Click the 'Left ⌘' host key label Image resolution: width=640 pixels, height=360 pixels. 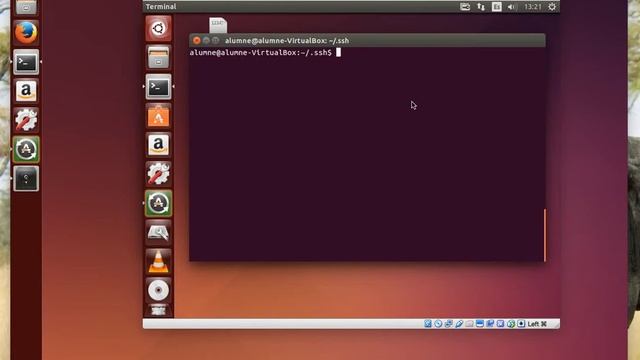[x=537, y=324]
